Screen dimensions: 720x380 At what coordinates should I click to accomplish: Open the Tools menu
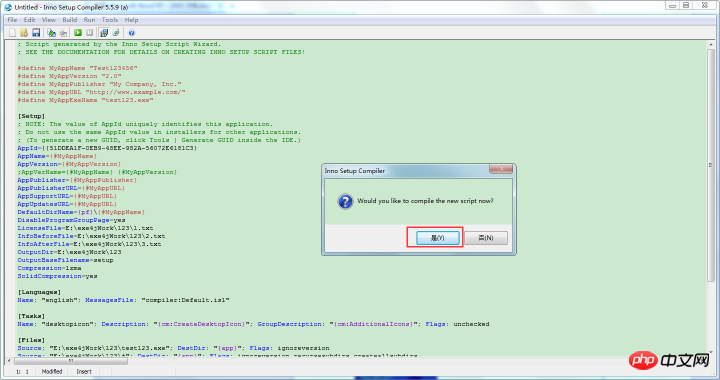tap(110, 20)
